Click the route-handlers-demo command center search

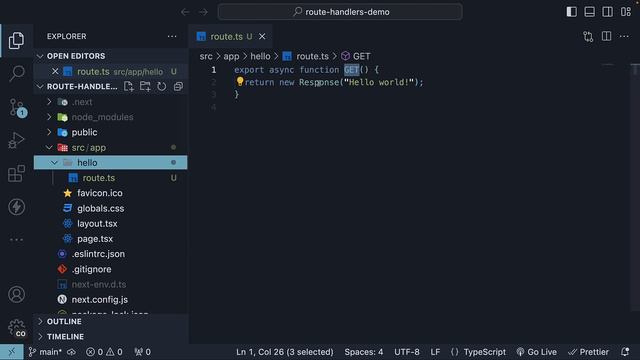pyautogui.click(x=340, y=12)
